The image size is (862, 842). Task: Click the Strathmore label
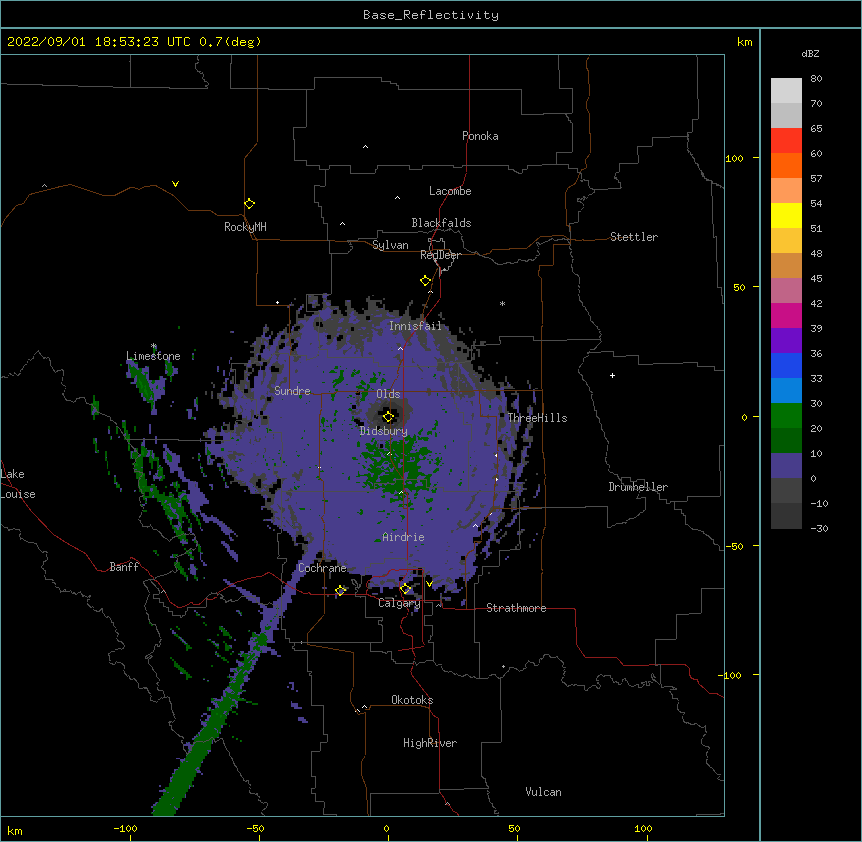pos(516,608)
